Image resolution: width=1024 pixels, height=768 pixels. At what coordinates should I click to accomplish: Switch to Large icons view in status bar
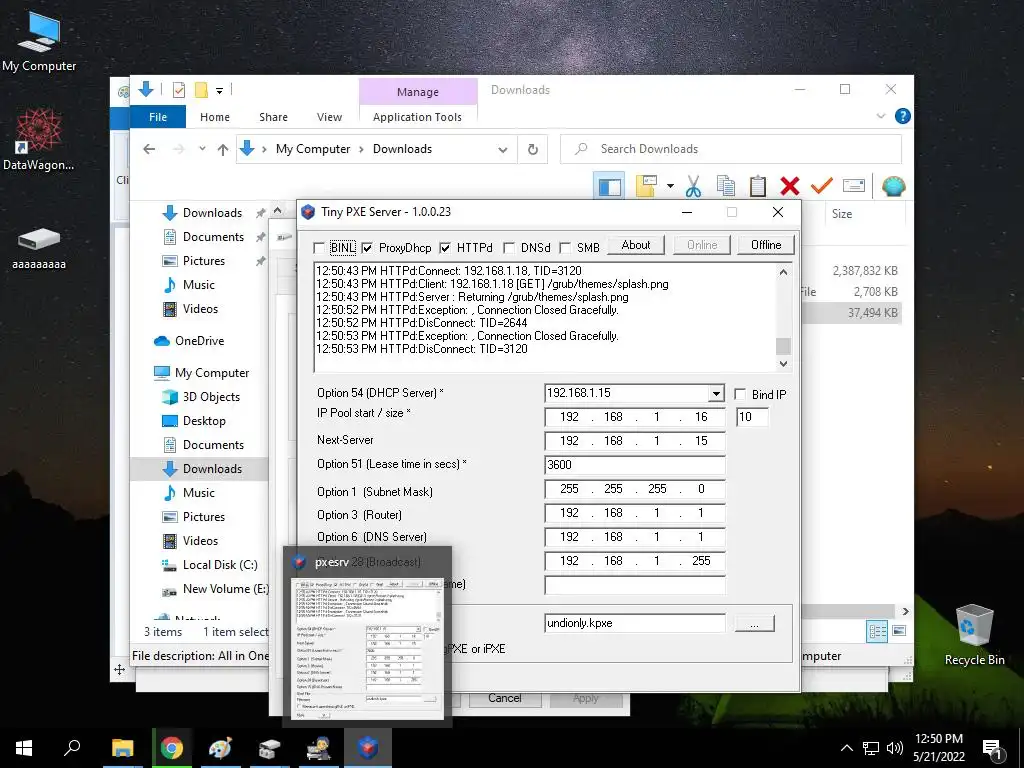click(899, 631)
